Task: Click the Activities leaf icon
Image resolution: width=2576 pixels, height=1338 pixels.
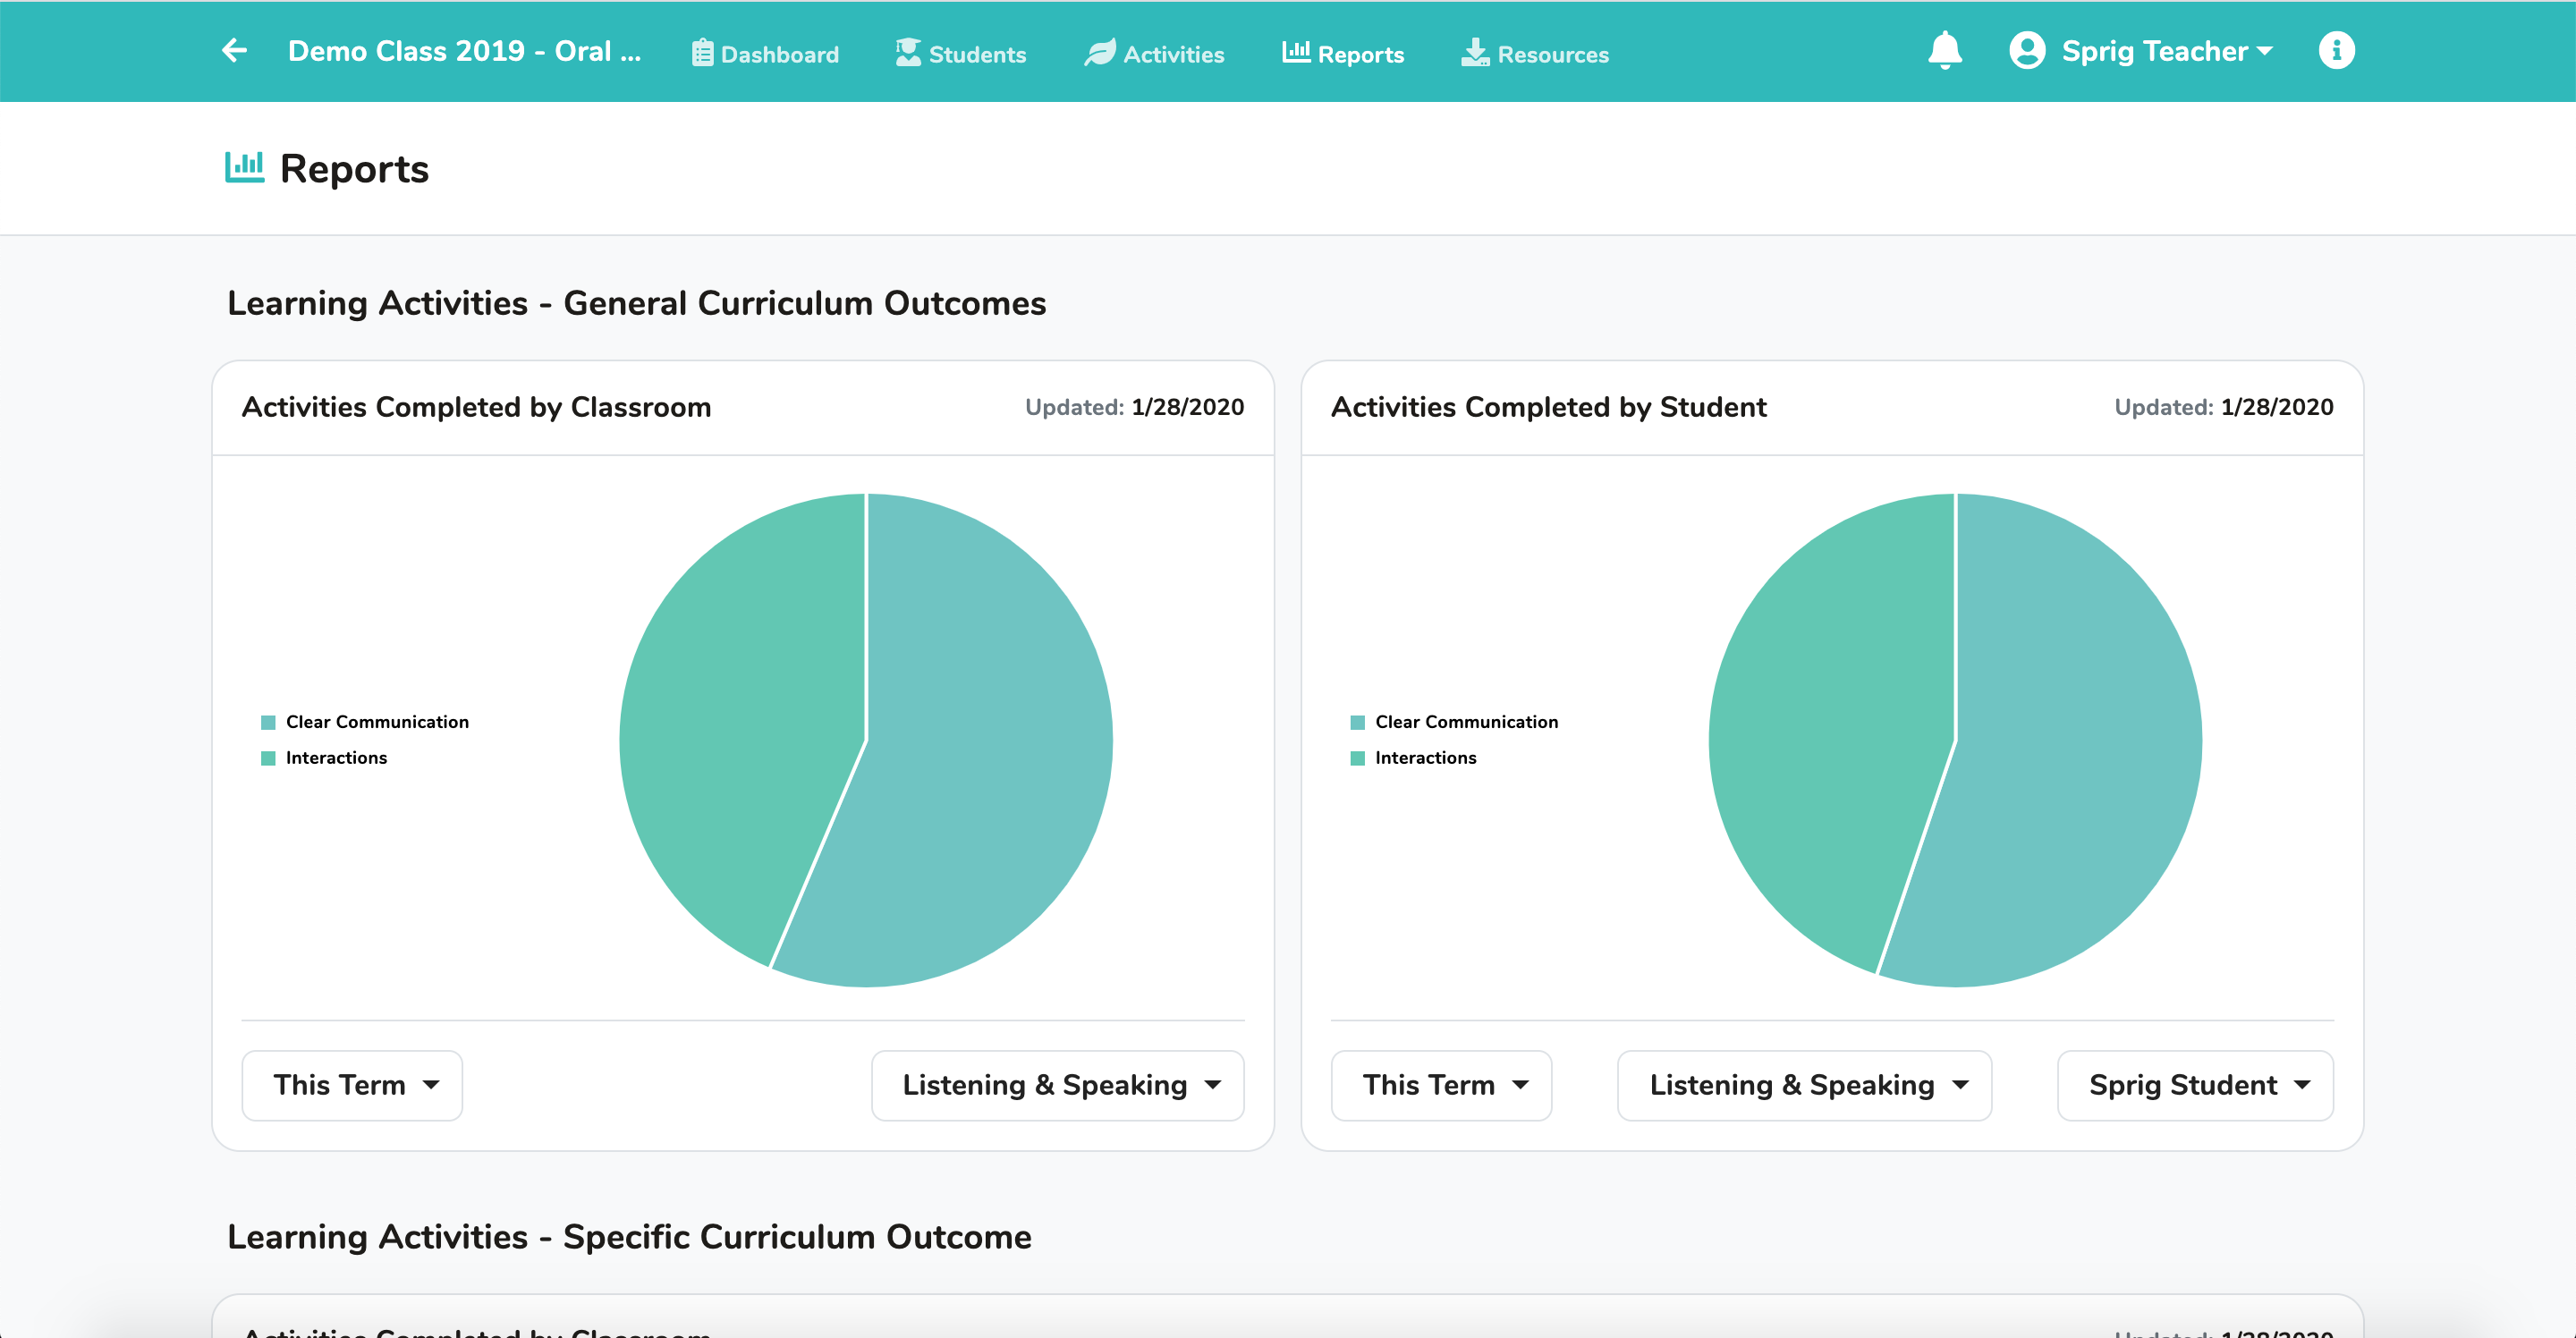Action: tap(1100, 53)
